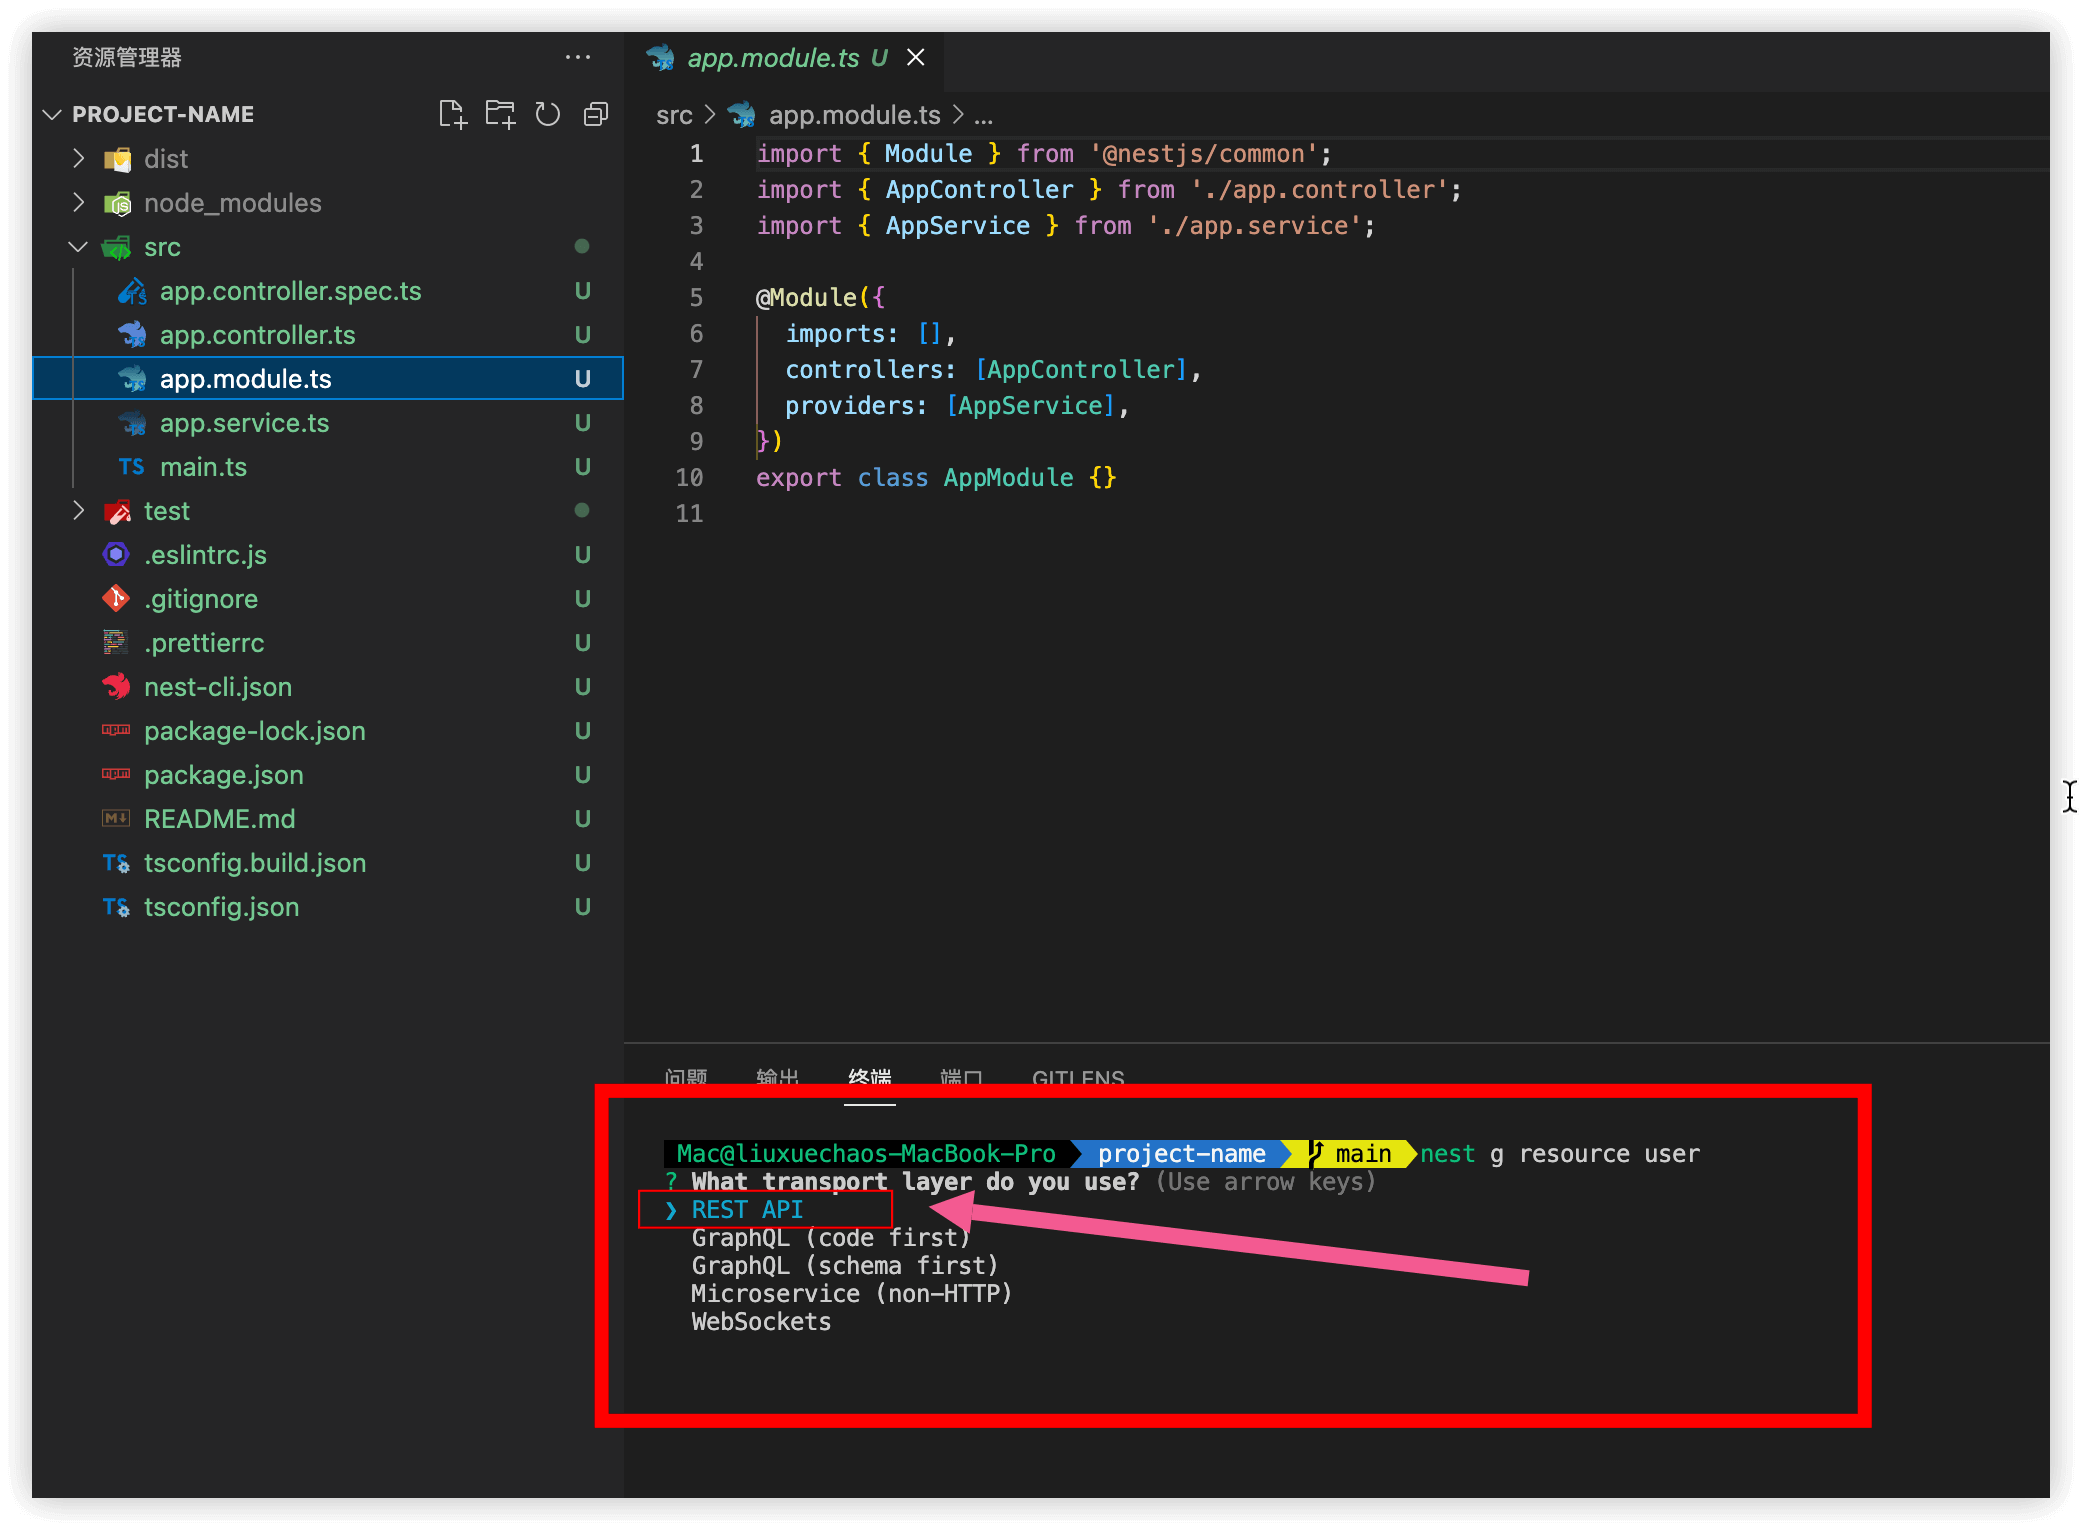This screenshot has width=2082, height=1530.
Task: Click the test folder icon
Action: point(117,511)
